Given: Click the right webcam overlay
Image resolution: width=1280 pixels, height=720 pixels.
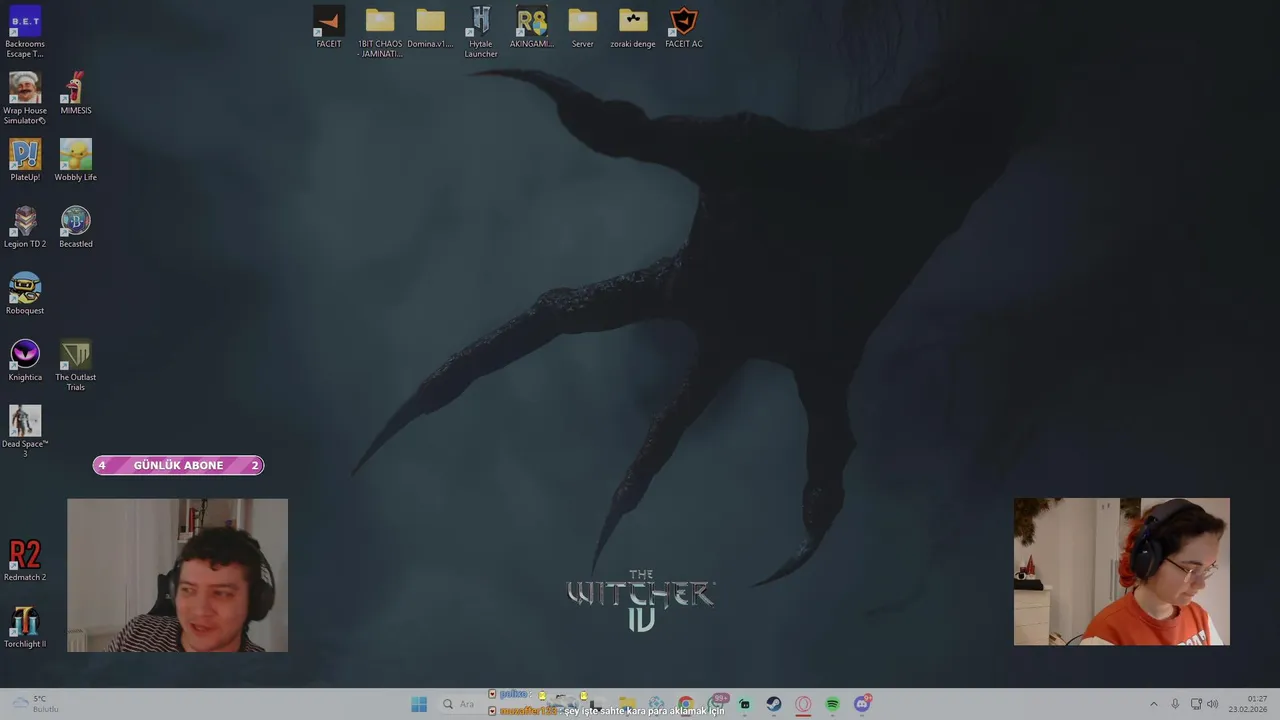Looking at the screenshot, I should [x=1122, y=572].
